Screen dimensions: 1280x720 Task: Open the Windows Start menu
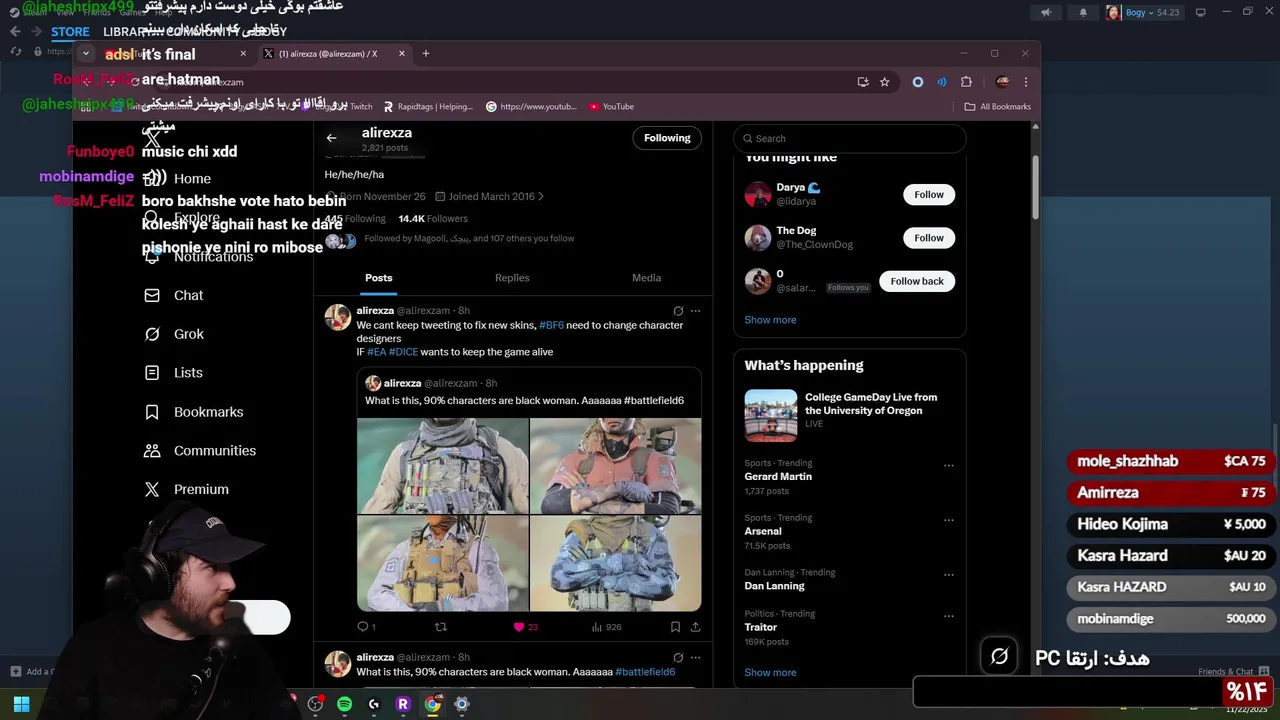point(21,704)
